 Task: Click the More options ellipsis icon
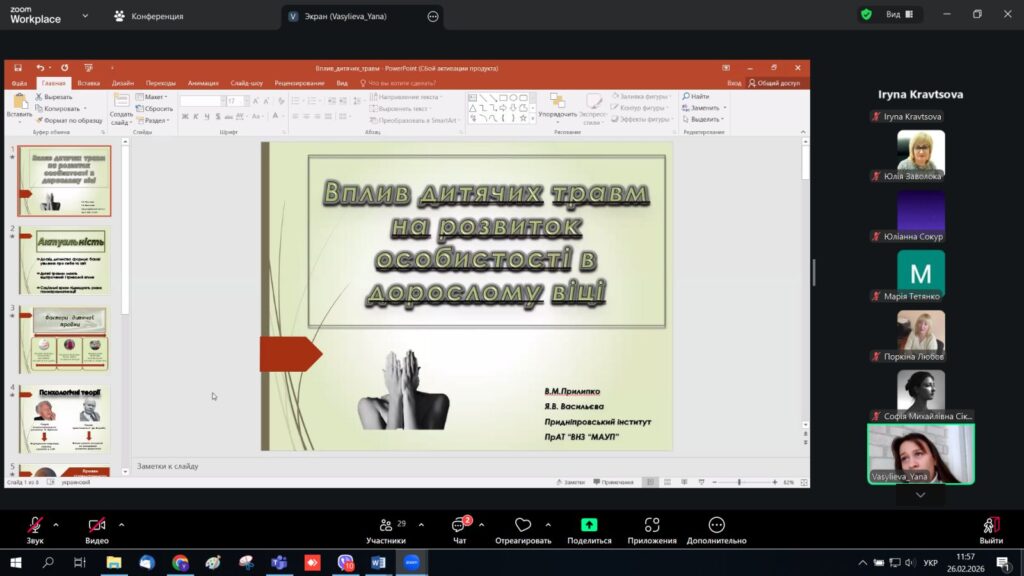click(x=716, y=525)
